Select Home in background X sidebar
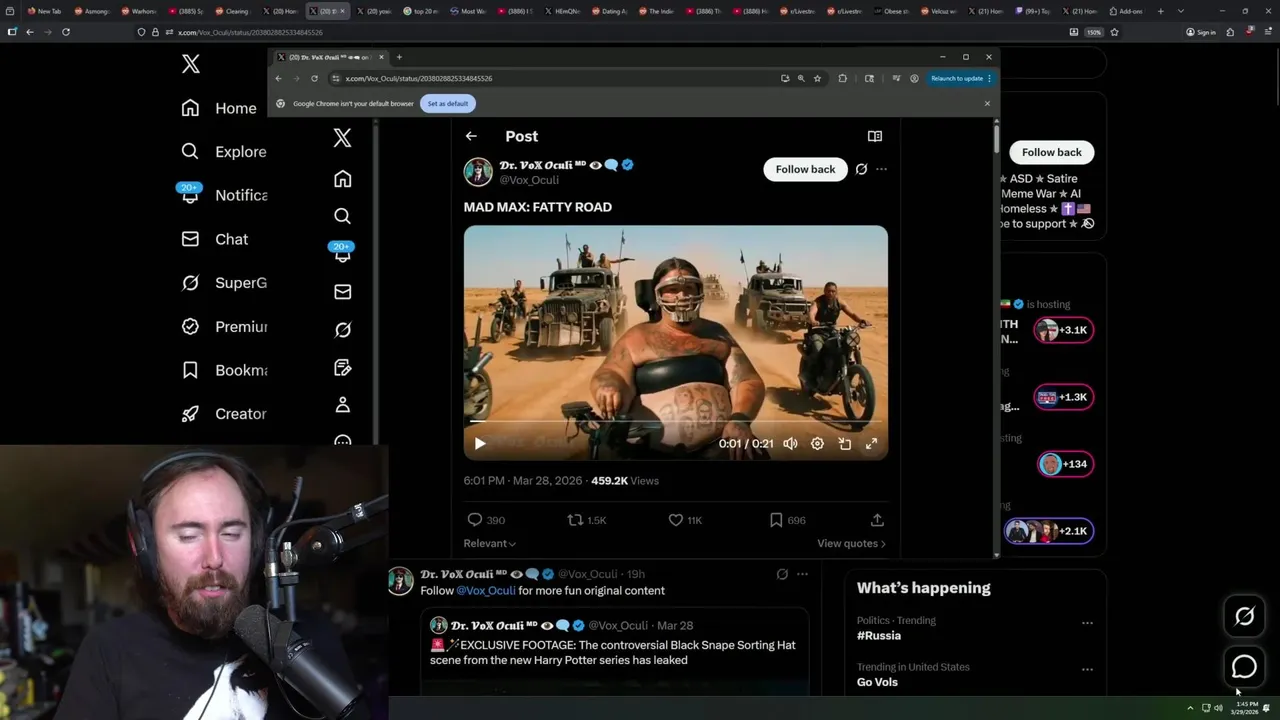The image size is (1280, 720). (x=219, y=108)
